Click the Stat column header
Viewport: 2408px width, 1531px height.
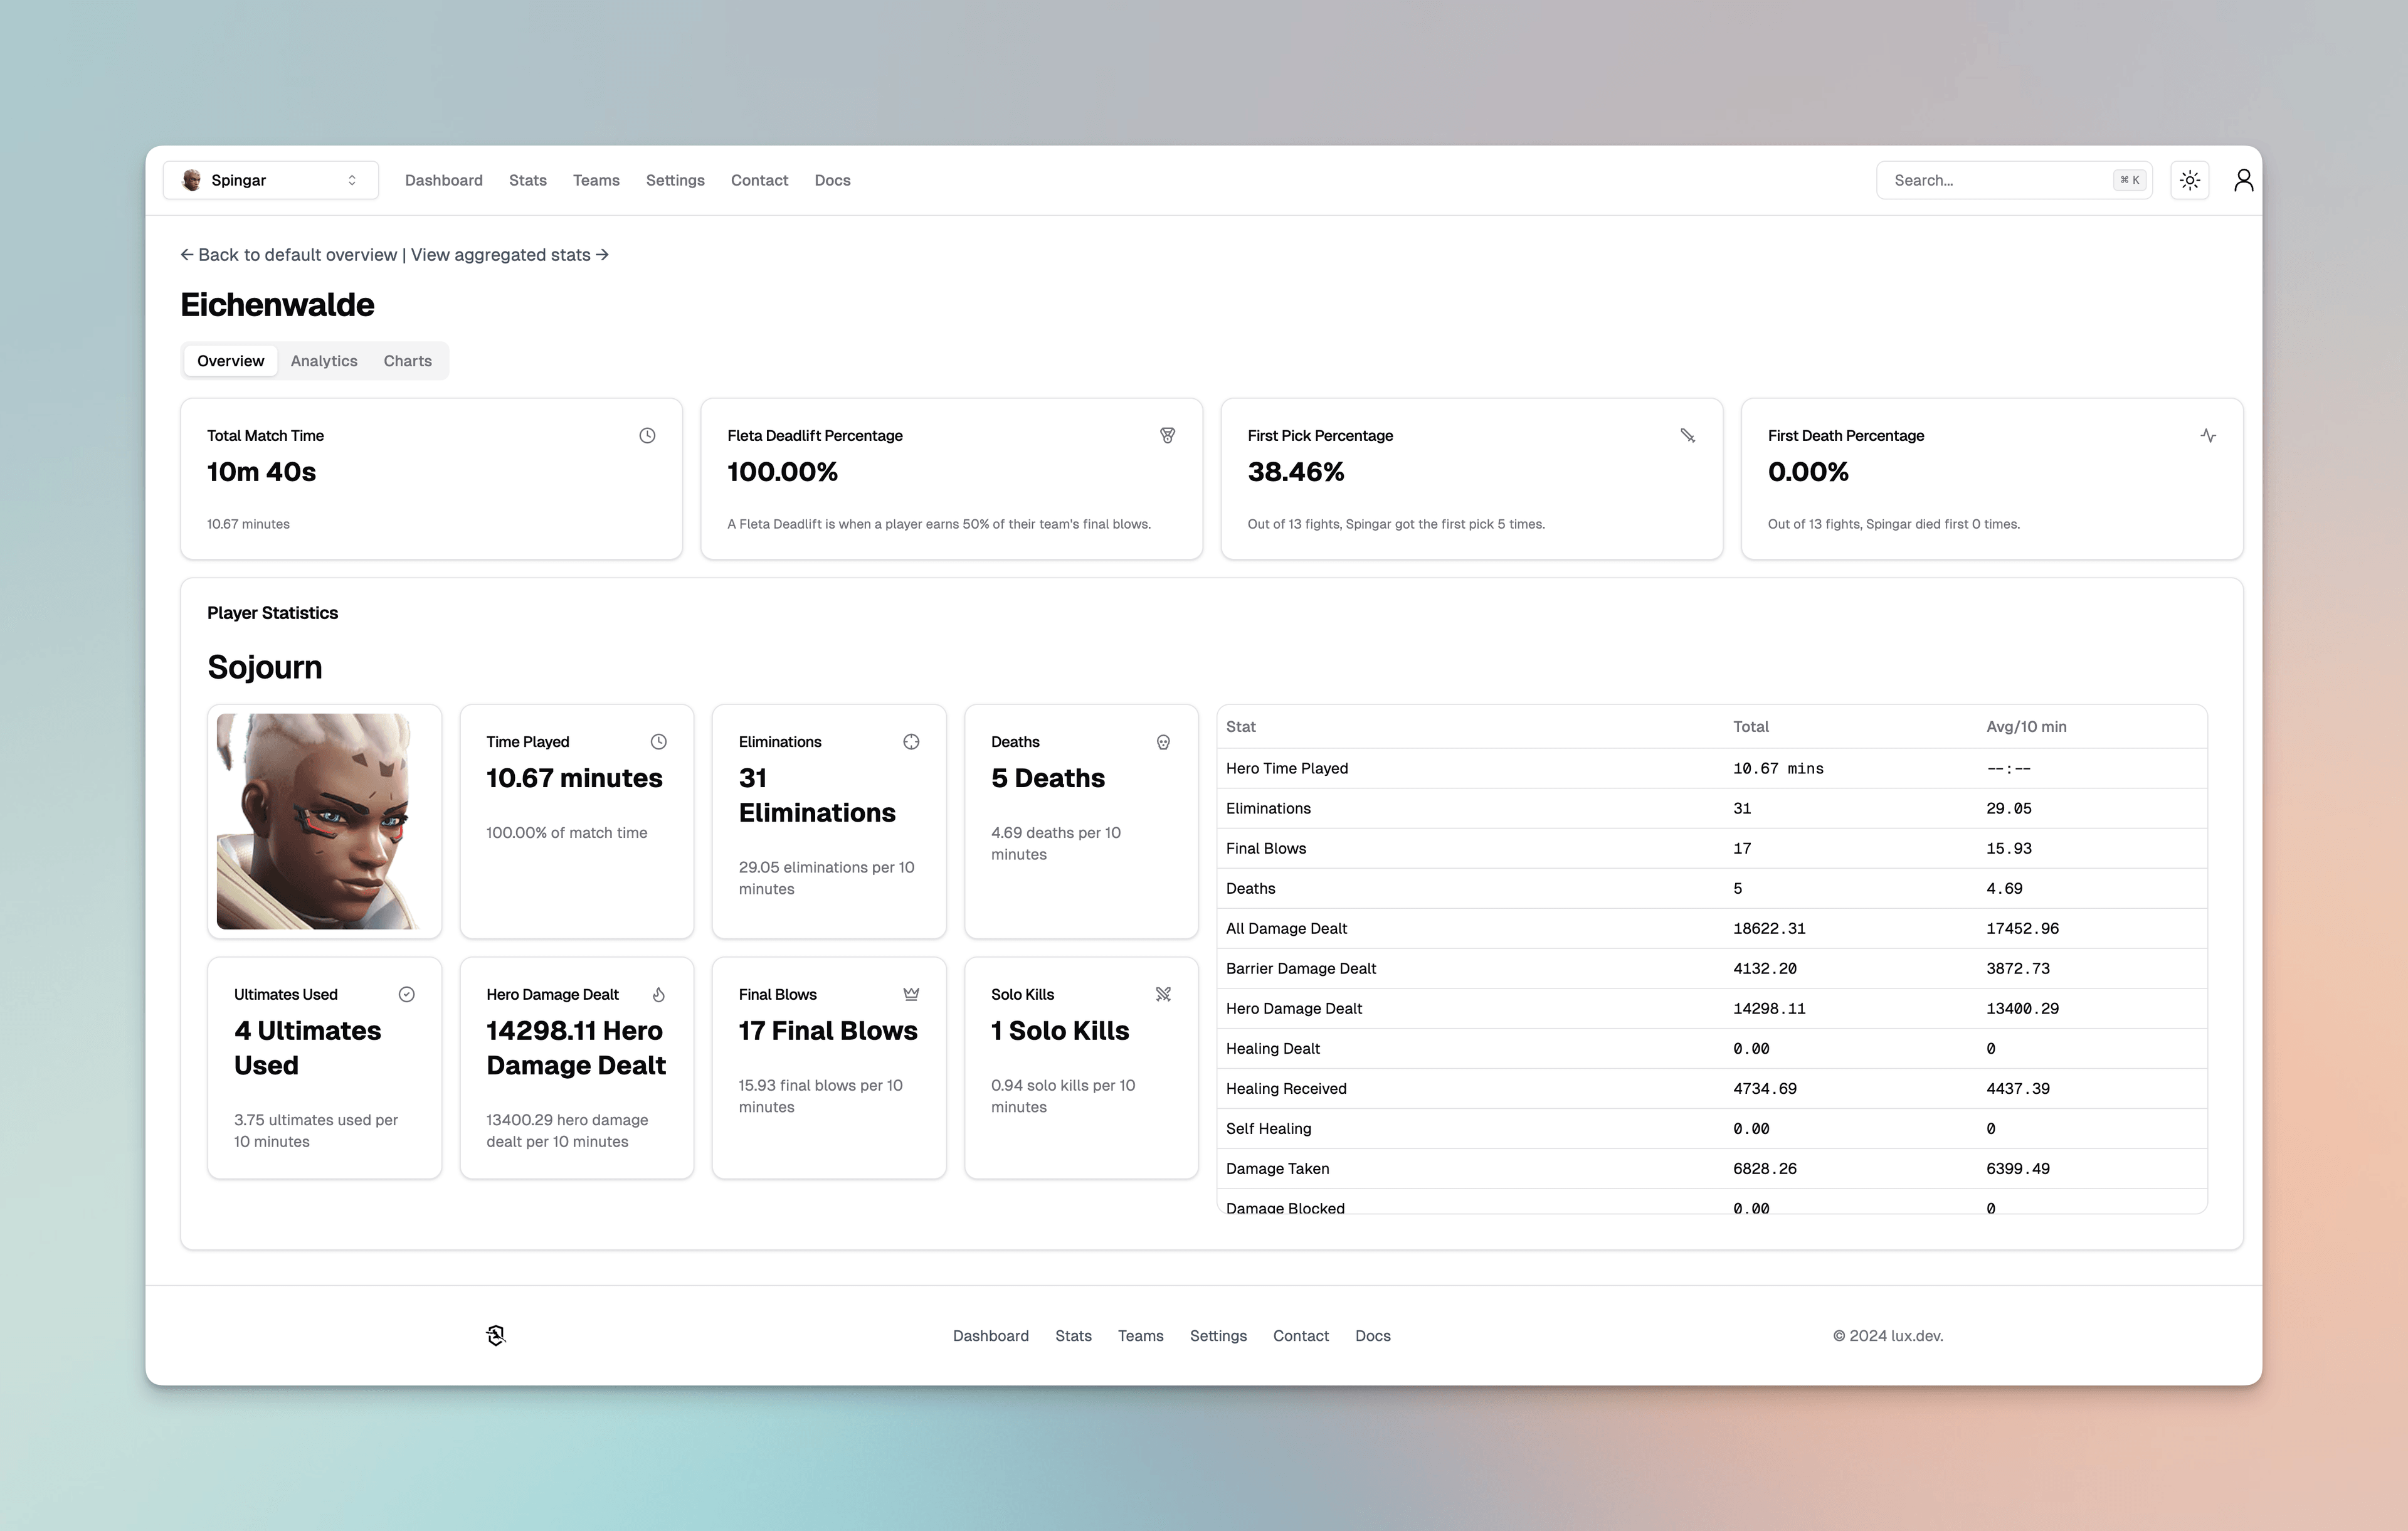1240,727
